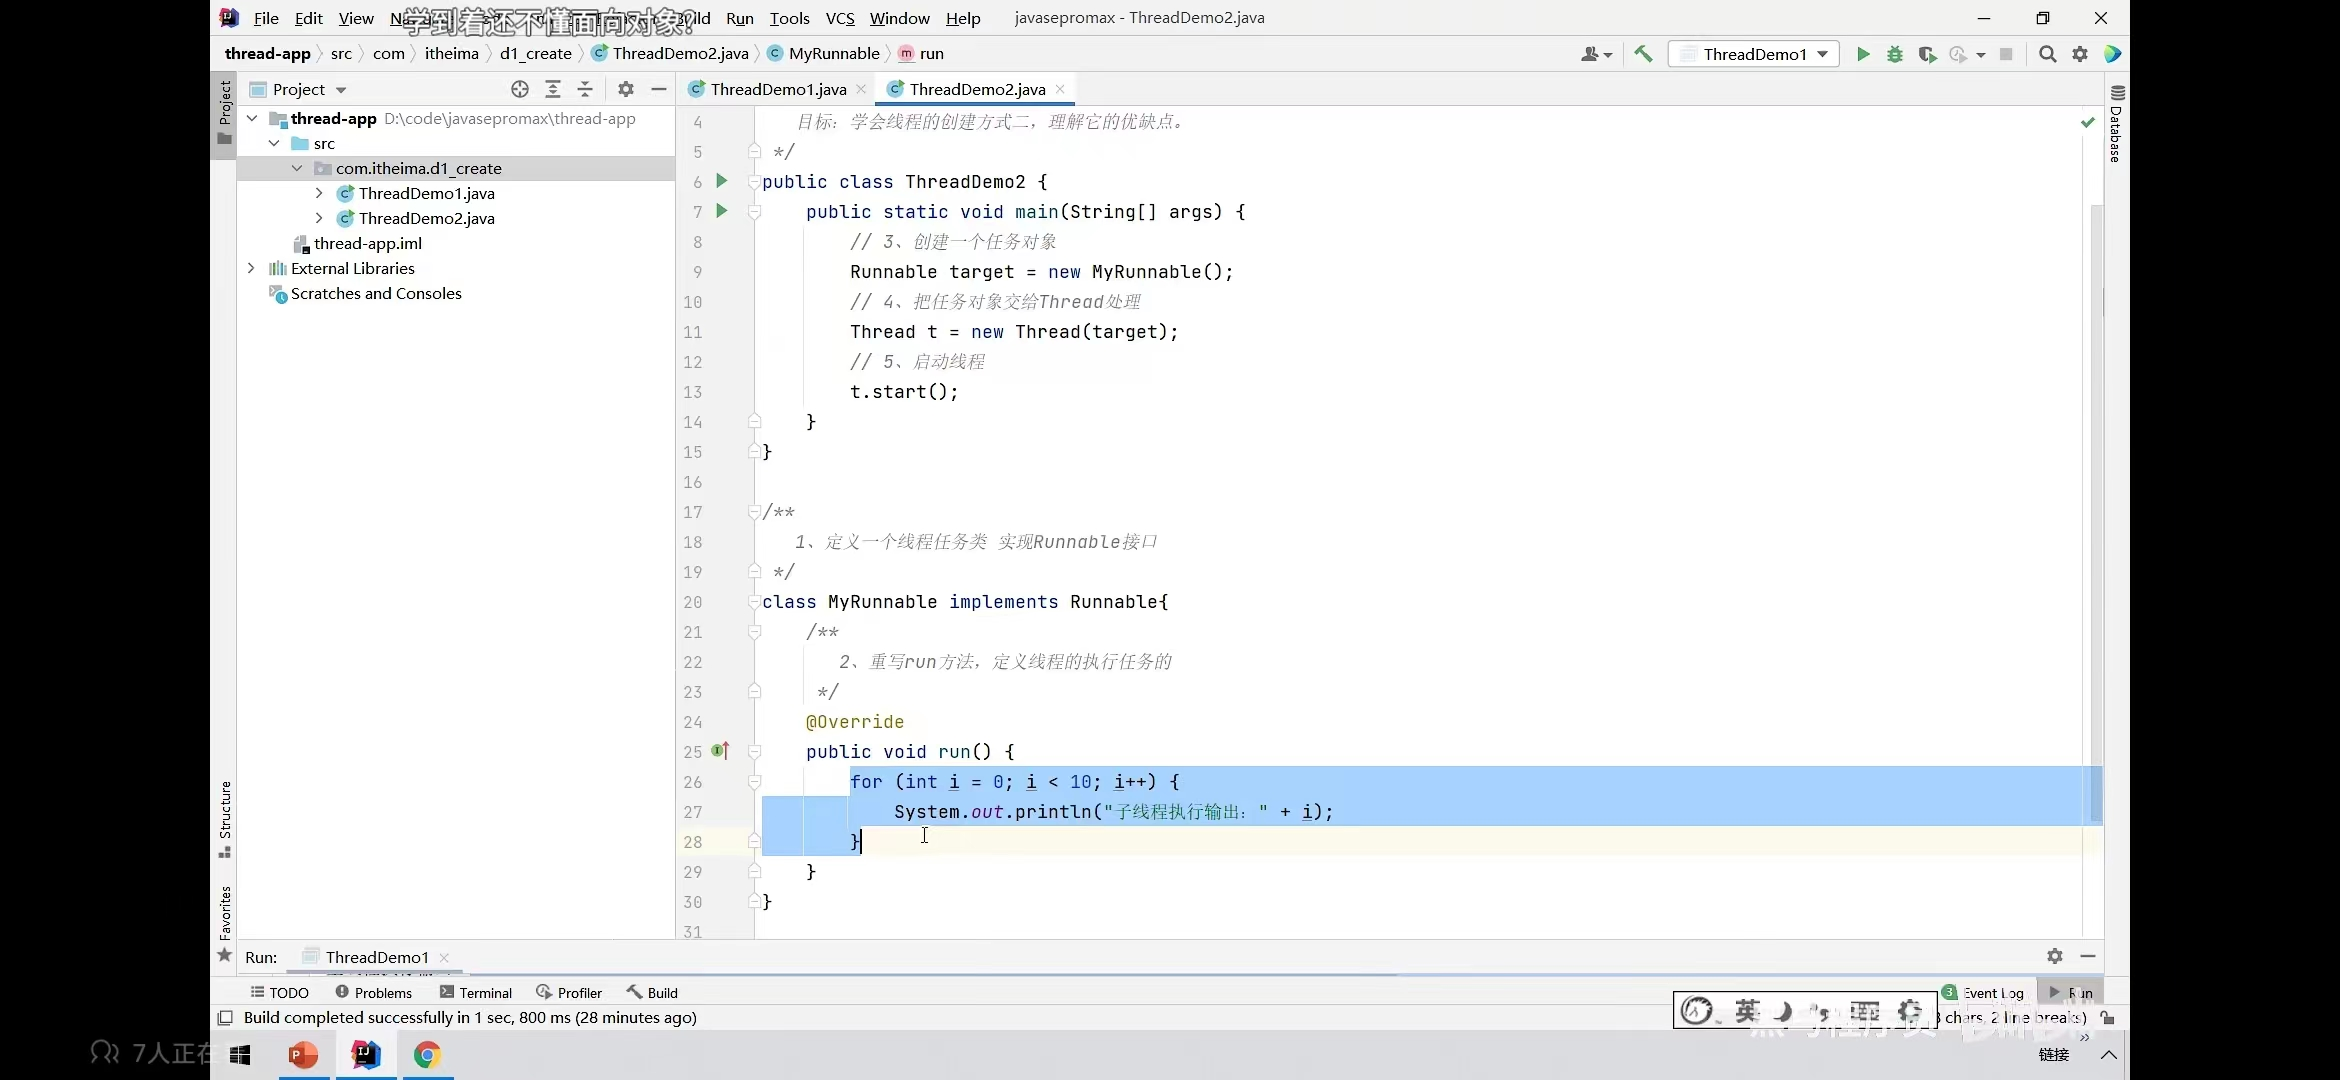Open Project panel settings gear
Screen dimensions: 2340x1080
click(626, 89)
